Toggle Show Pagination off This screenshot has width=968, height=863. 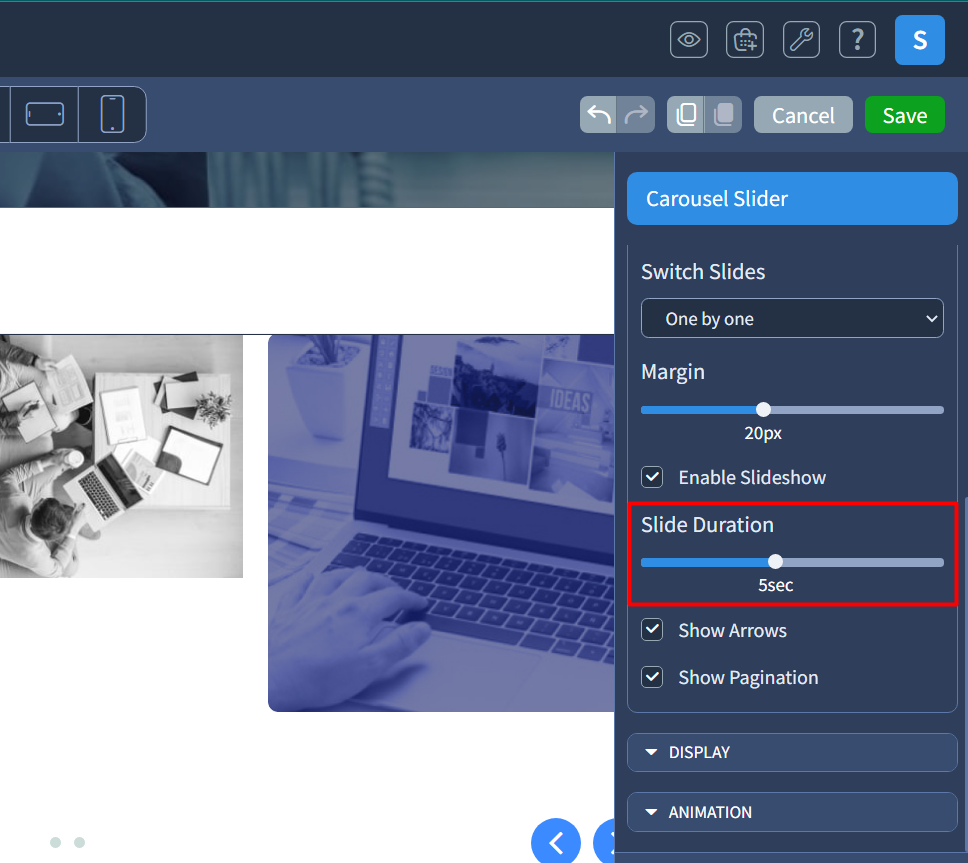[x=652, y=677]
